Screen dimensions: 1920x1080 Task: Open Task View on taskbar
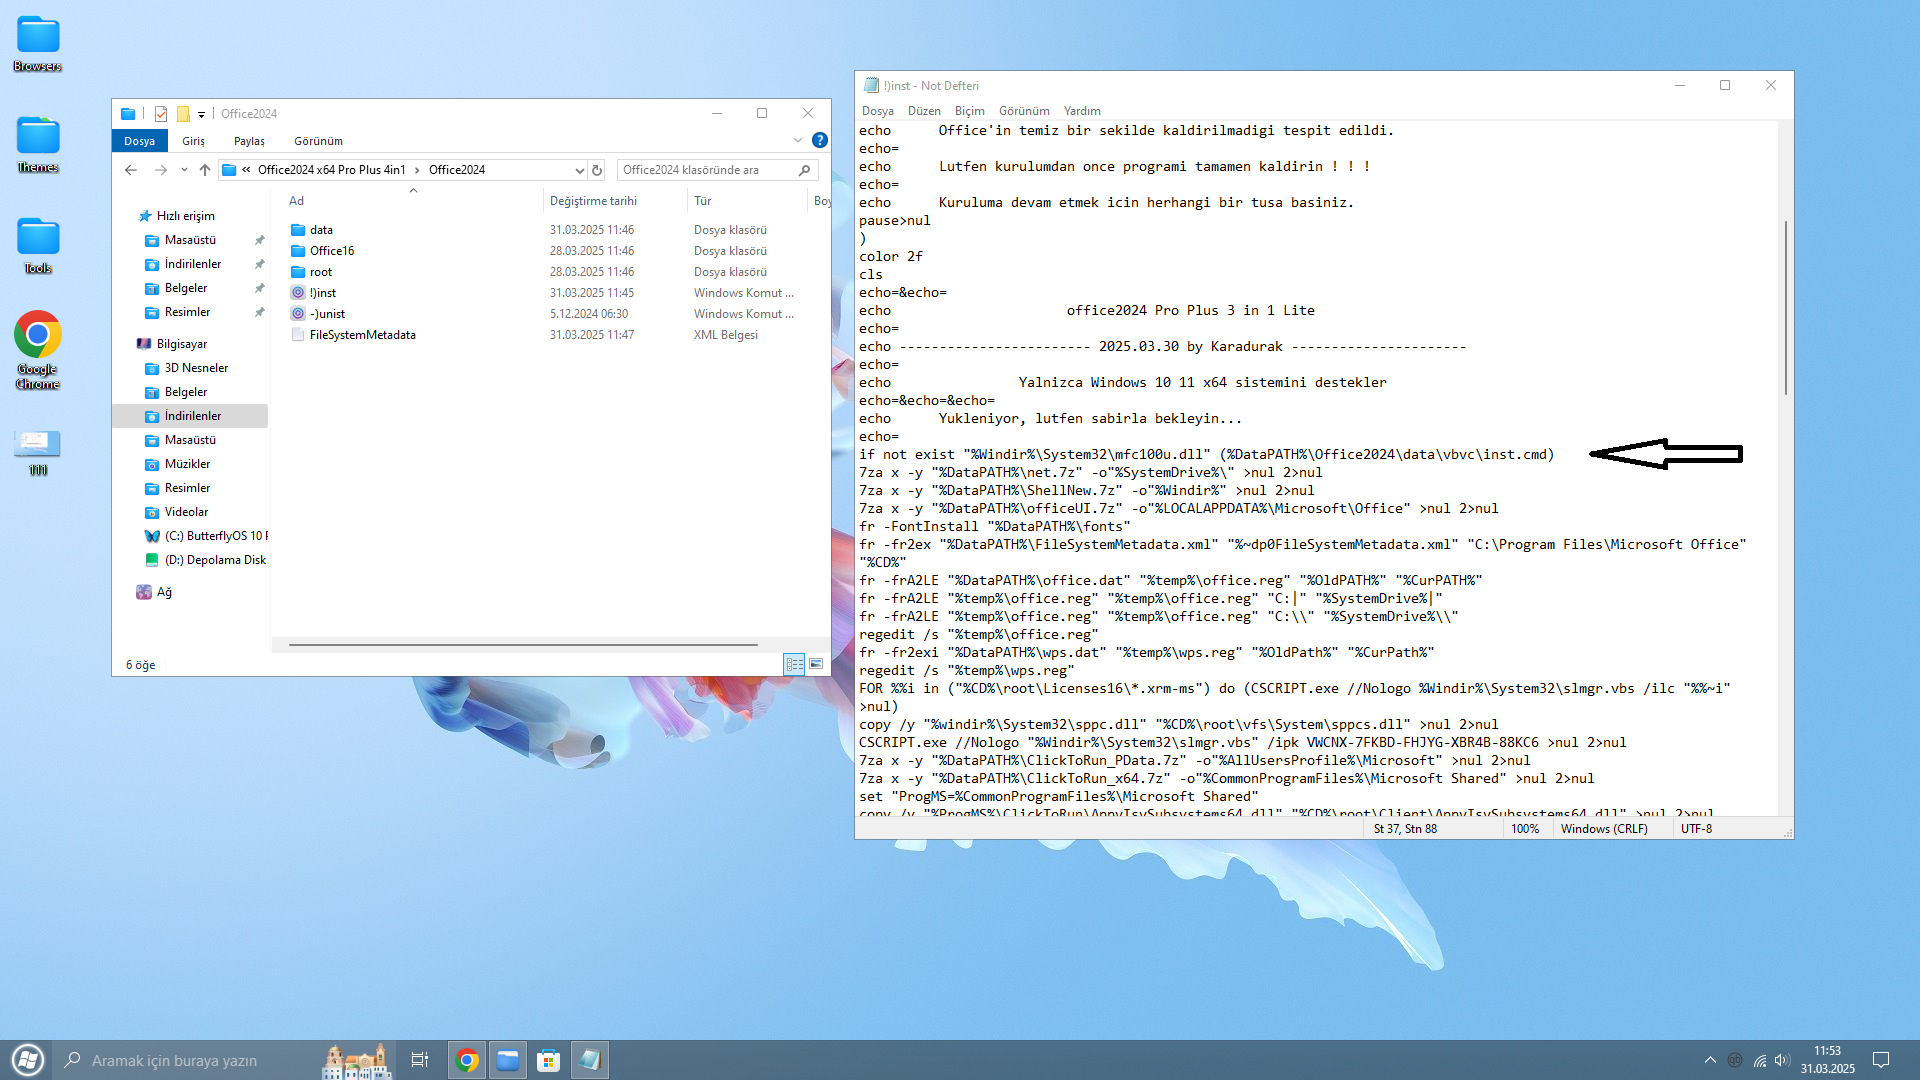[x=420, y=1060]
